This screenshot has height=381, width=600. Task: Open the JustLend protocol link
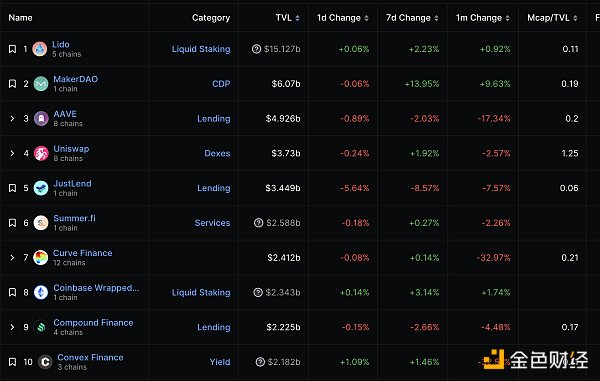click(72, 184)
